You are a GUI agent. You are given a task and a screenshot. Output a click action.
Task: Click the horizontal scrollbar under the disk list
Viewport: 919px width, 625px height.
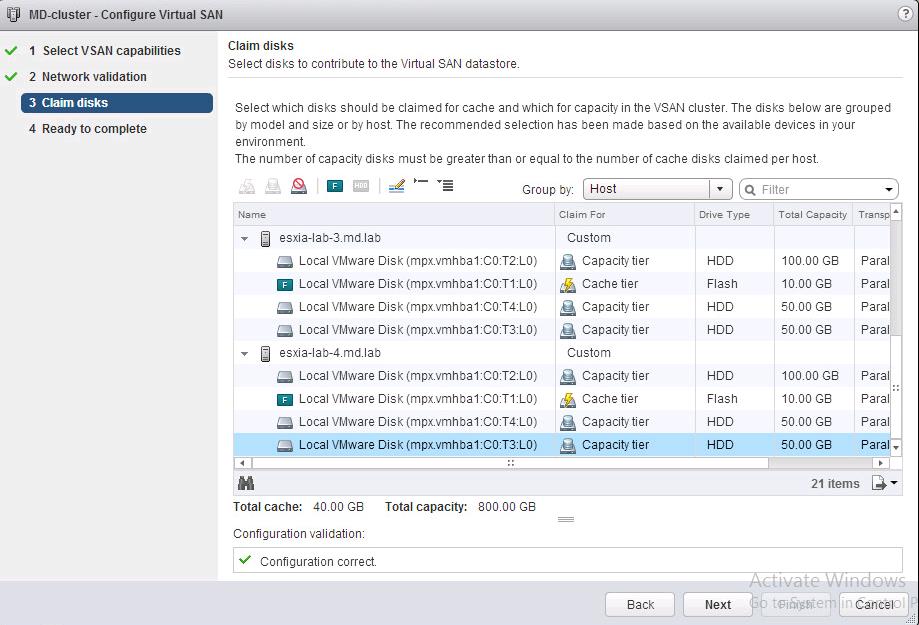[x=510, y=464]
